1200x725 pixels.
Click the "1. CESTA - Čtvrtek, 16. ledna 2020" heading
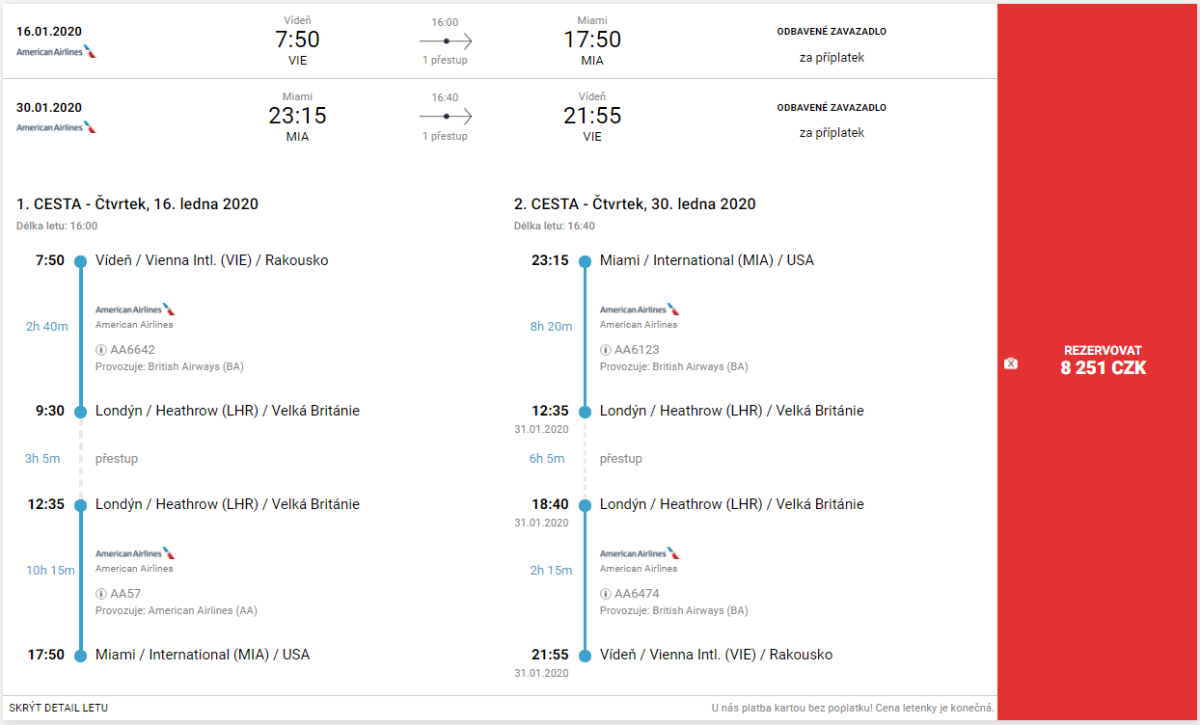click(x=137, y=204)
